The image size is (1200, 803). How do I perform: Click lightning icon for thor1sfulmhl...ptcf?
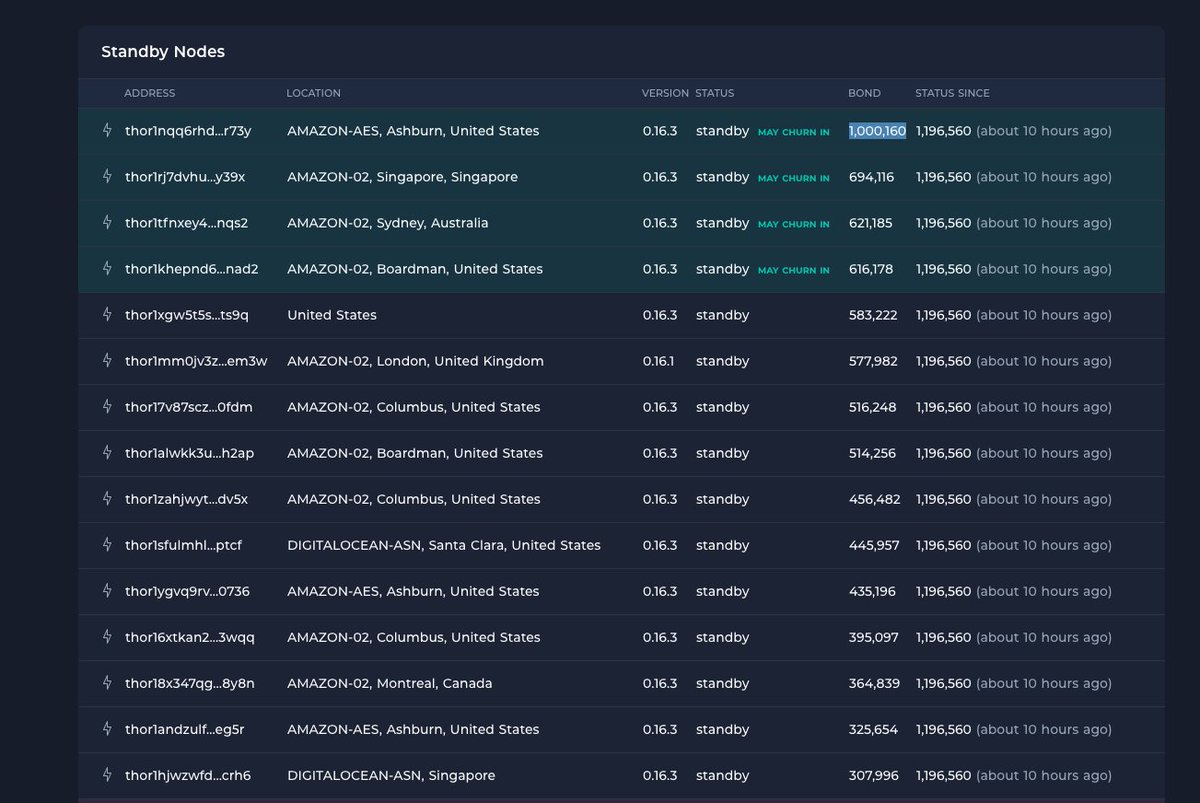pyautogui.click(x=108, y=545)
